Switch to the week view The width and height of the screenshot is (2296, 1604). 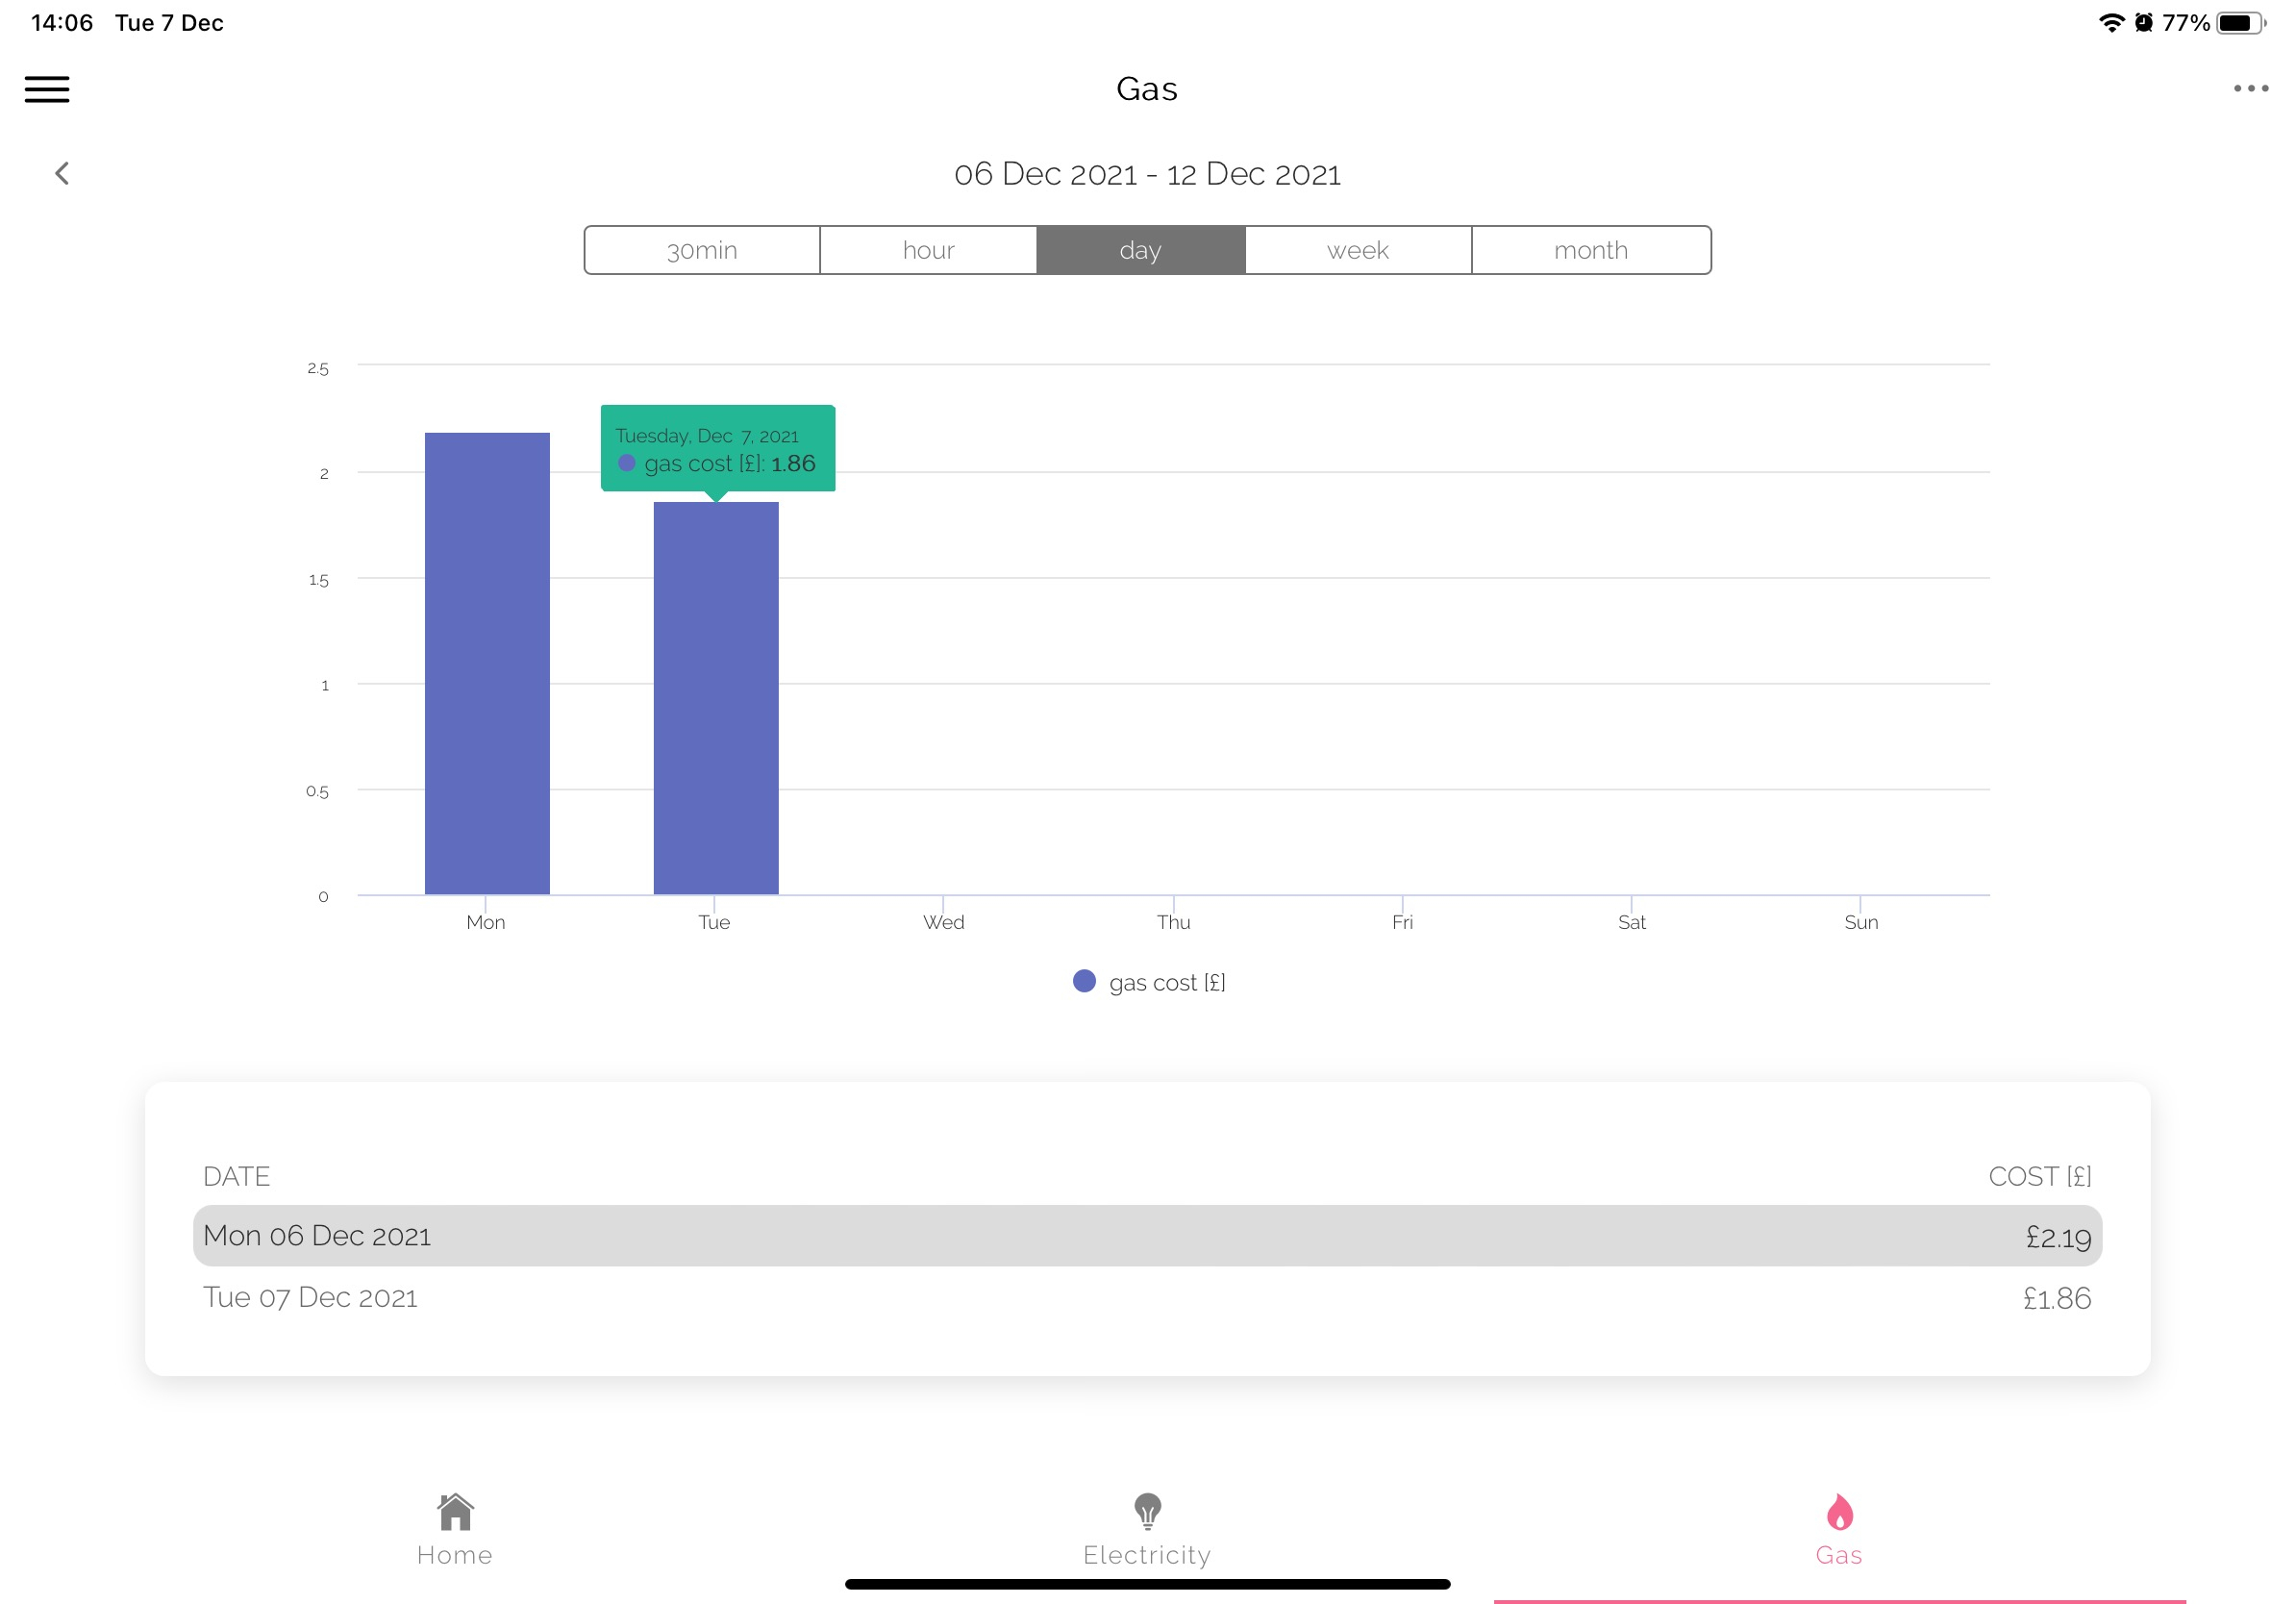pyautogui.click(x=1357, y=250)
